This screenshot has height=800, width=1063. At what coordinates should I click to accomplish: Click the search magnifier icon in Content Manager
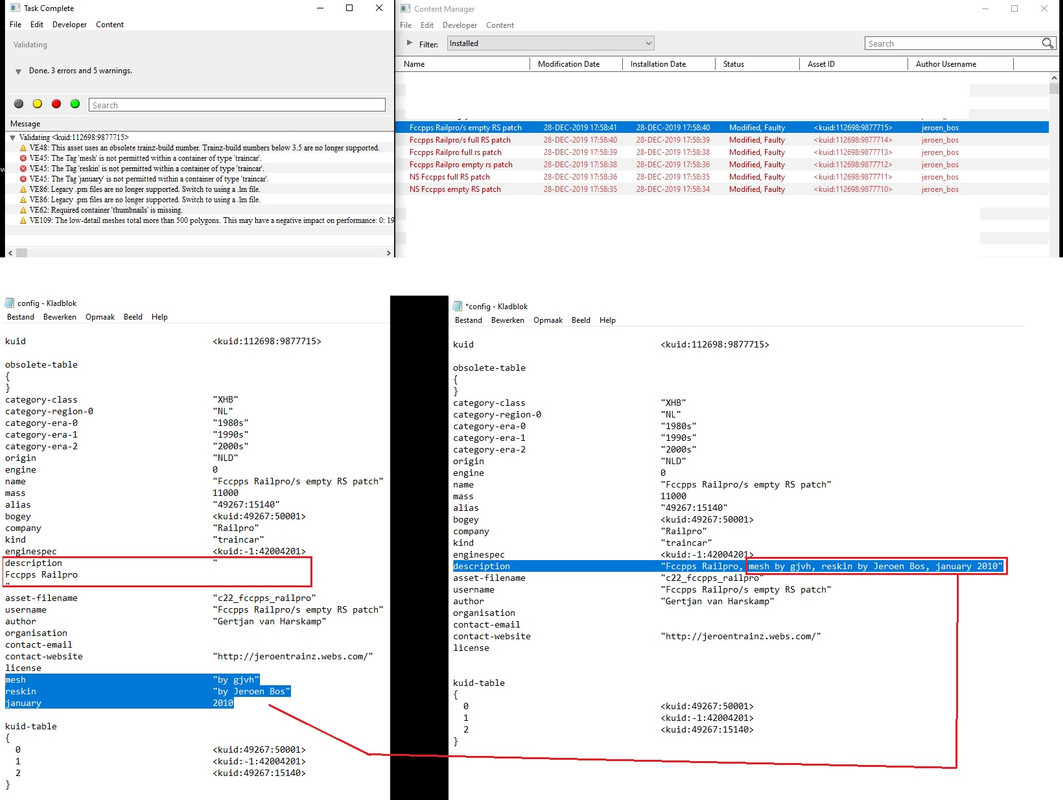point(1047,43)
